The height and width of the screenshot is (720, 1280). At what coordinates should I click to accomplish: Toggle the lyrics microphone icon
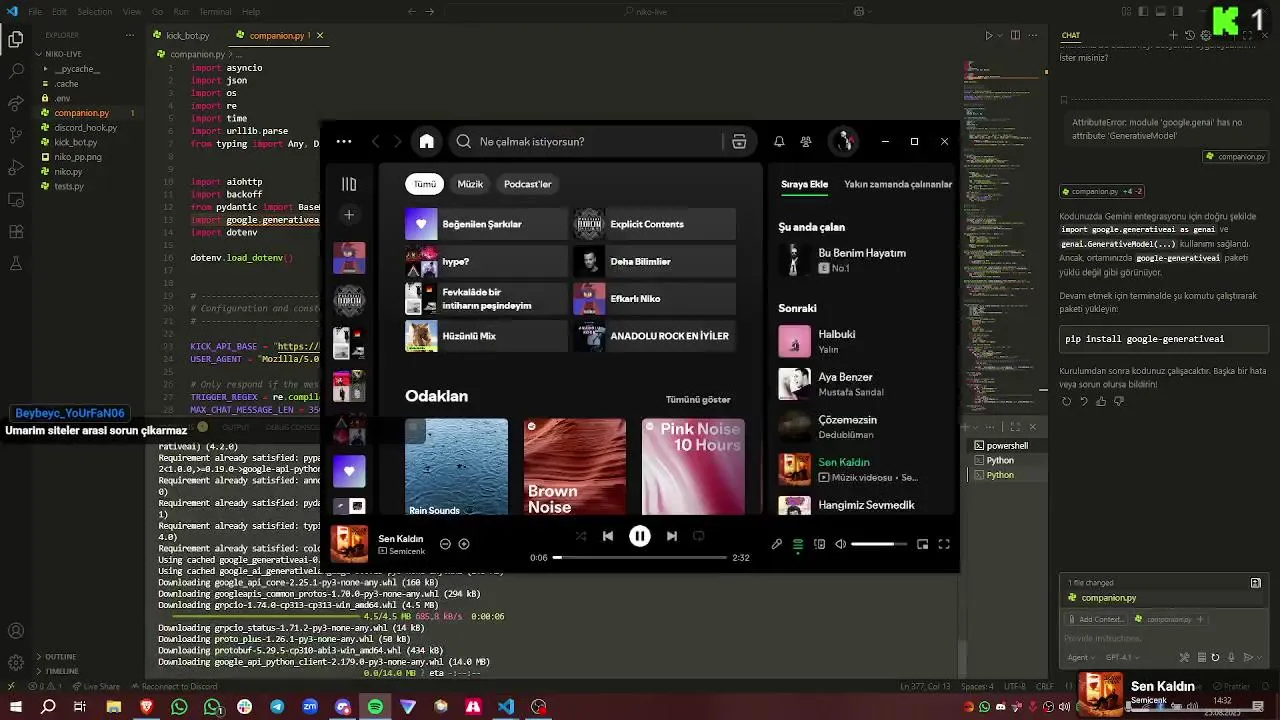(x=777, y=544)
